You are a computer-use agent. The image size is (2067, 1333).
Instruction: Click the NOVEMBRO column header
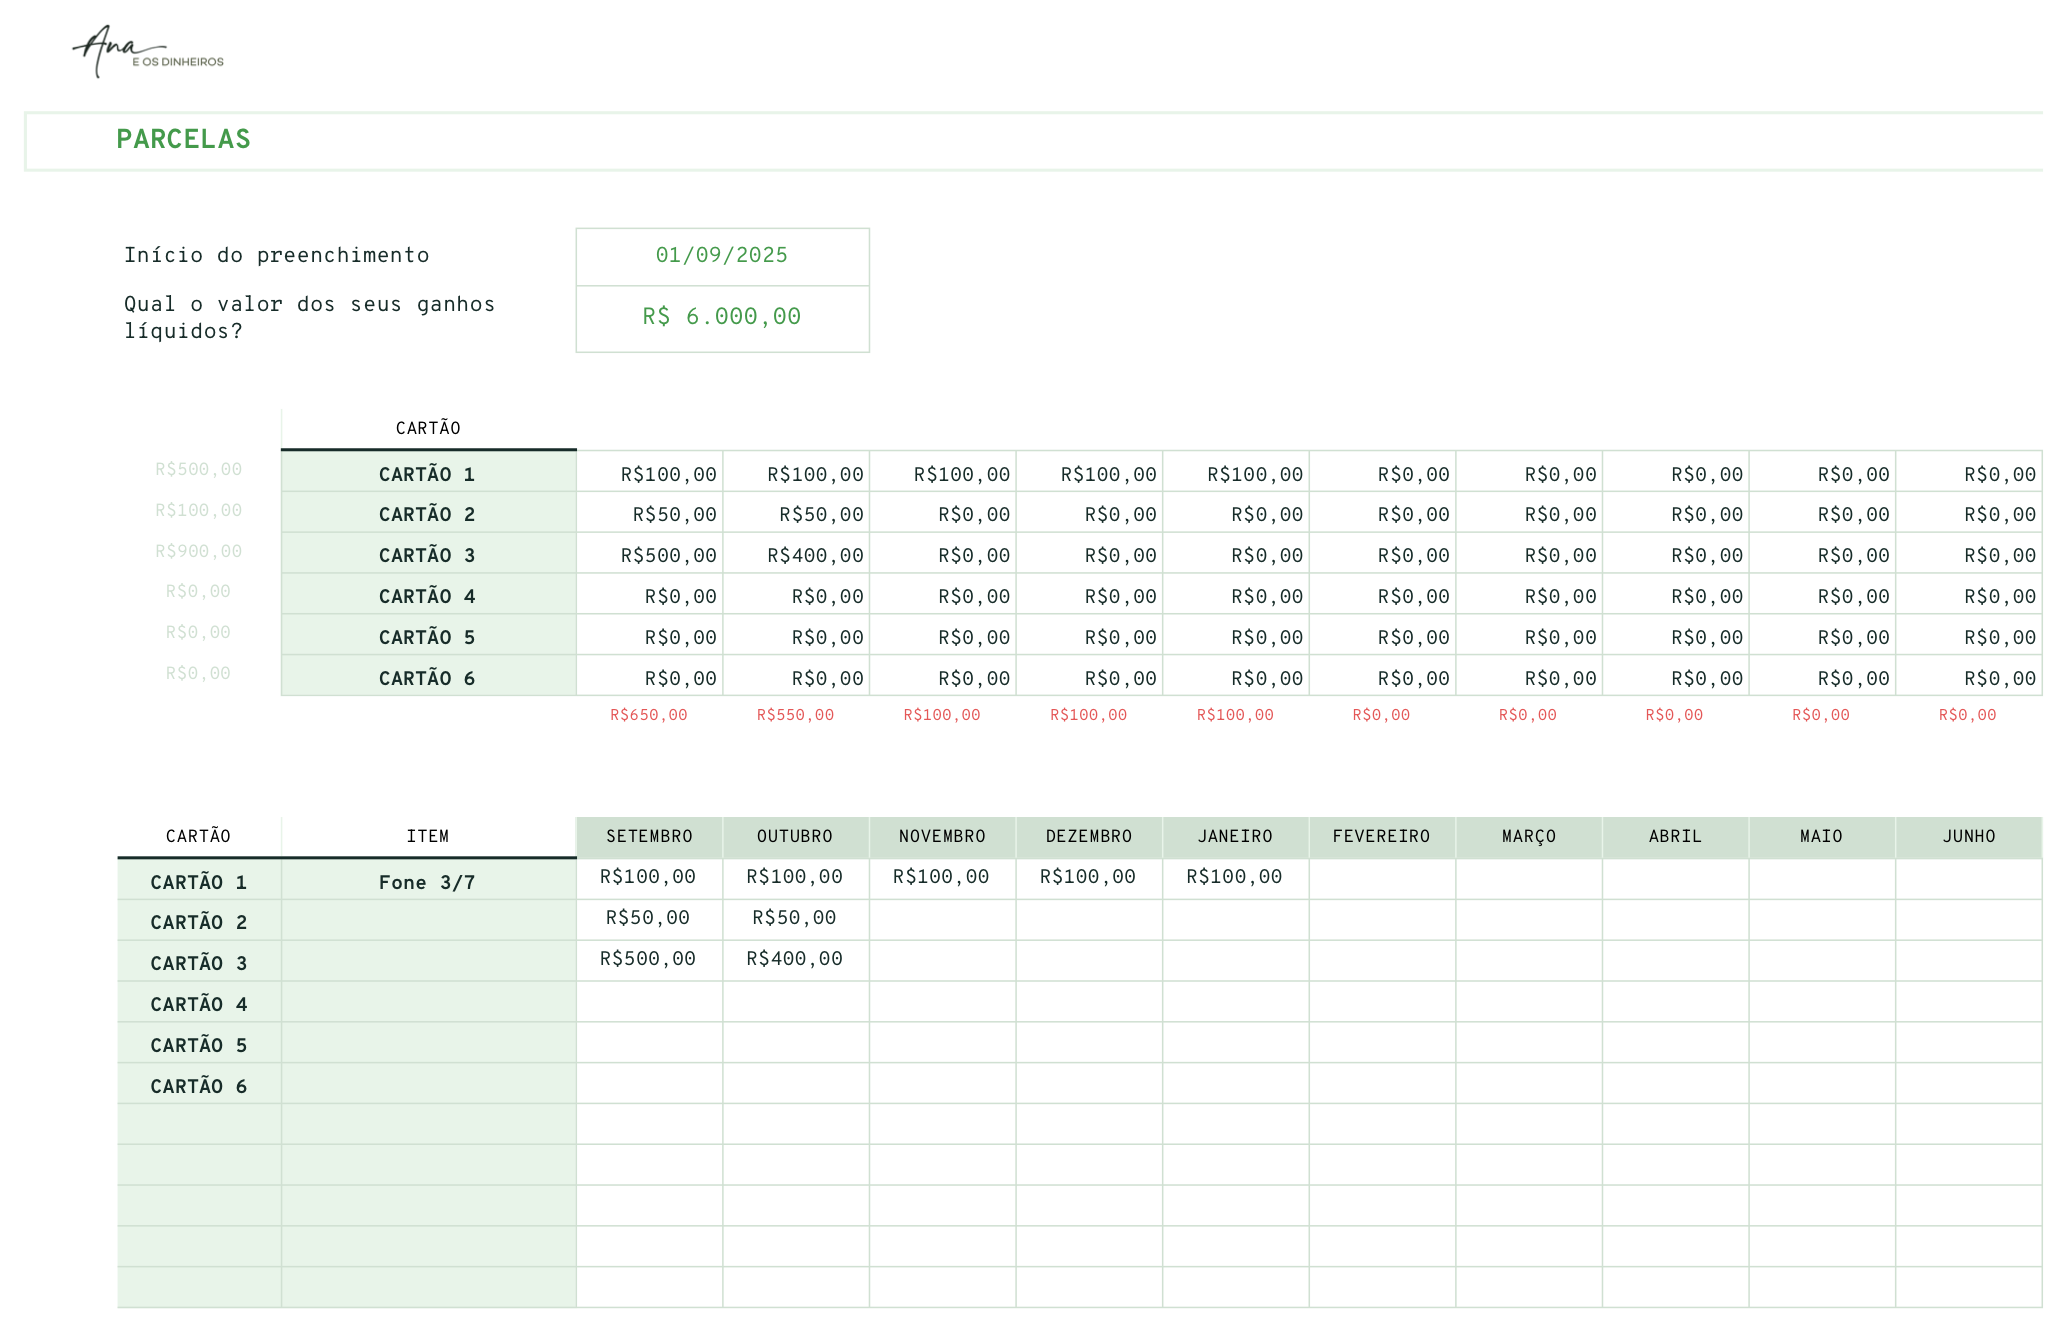pos(942,837)
